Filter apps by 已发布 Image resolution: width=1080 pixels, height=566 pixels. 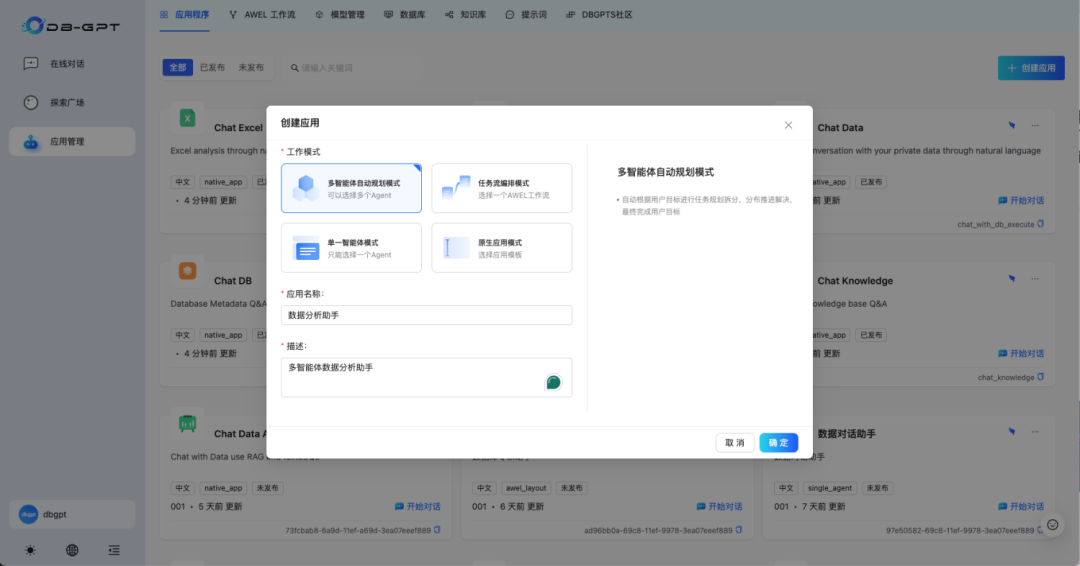[212, 67]
